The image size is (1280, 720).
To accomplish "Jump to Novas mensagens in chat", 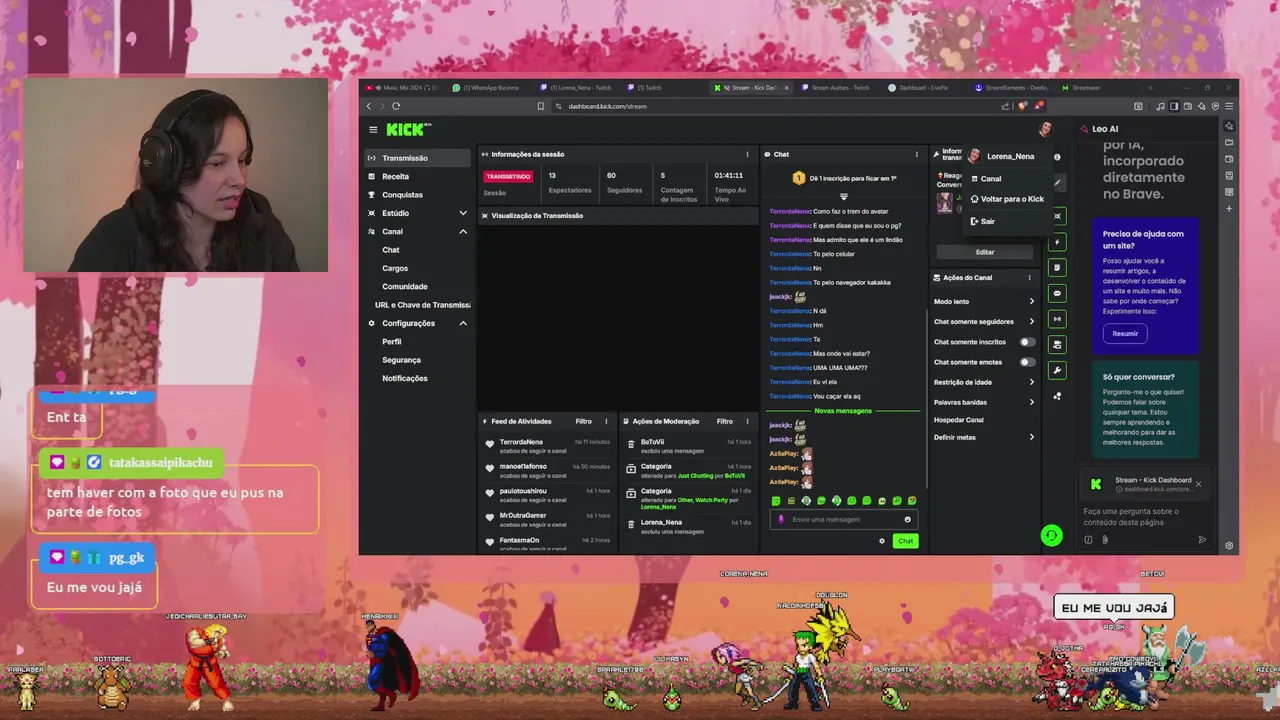I will coord(843,411).
